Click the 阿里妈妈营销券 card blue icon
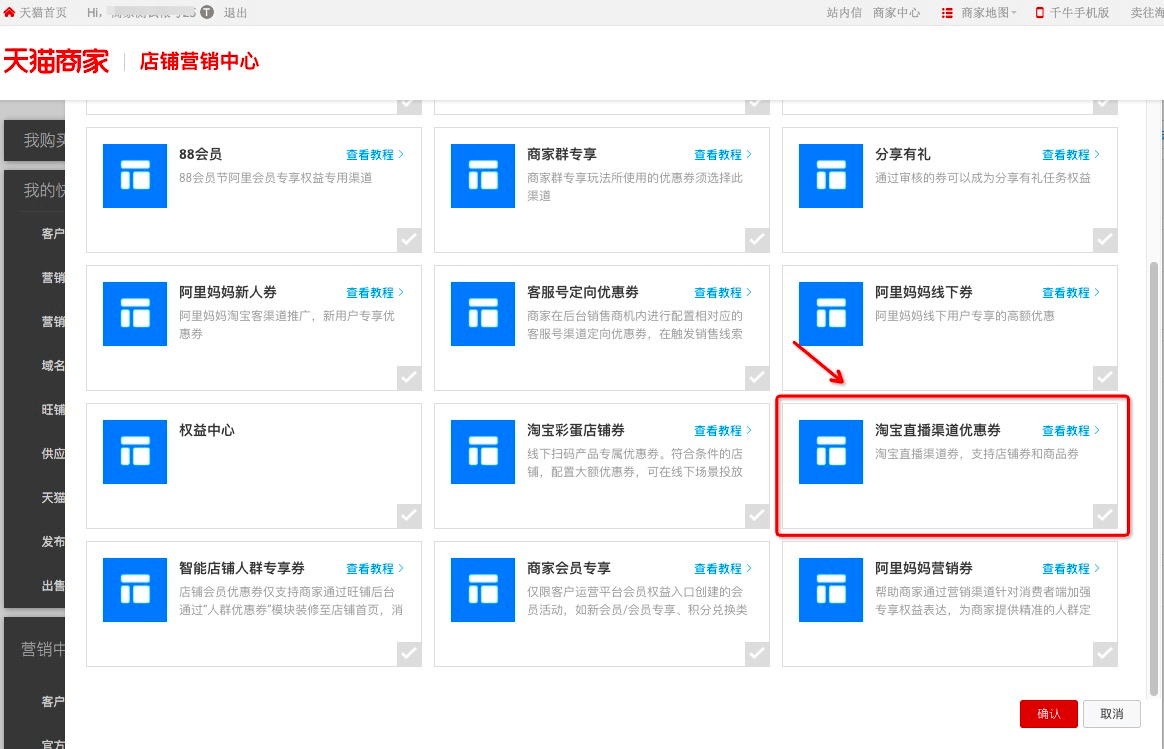This screenshot has width=1164, height=749. point(831,590)
